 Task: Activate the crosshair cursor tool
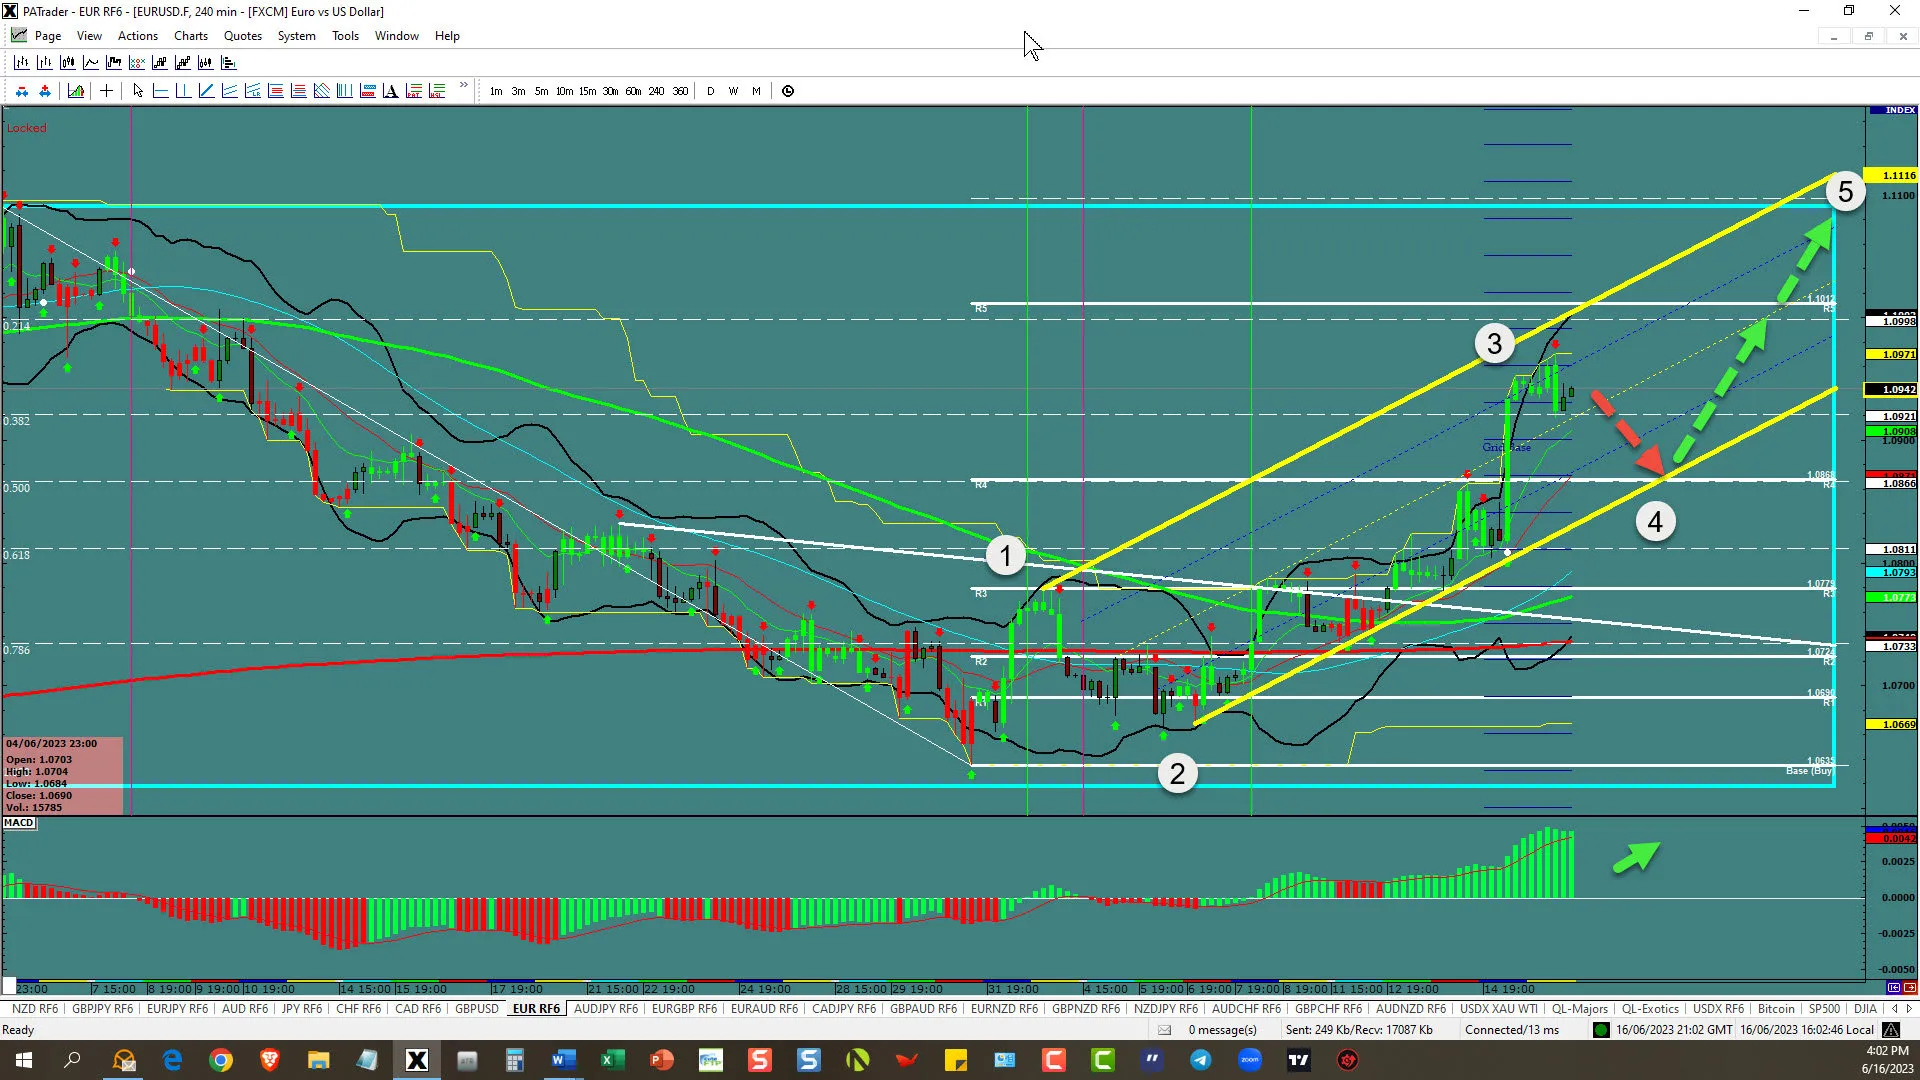[x=106, y=91]
